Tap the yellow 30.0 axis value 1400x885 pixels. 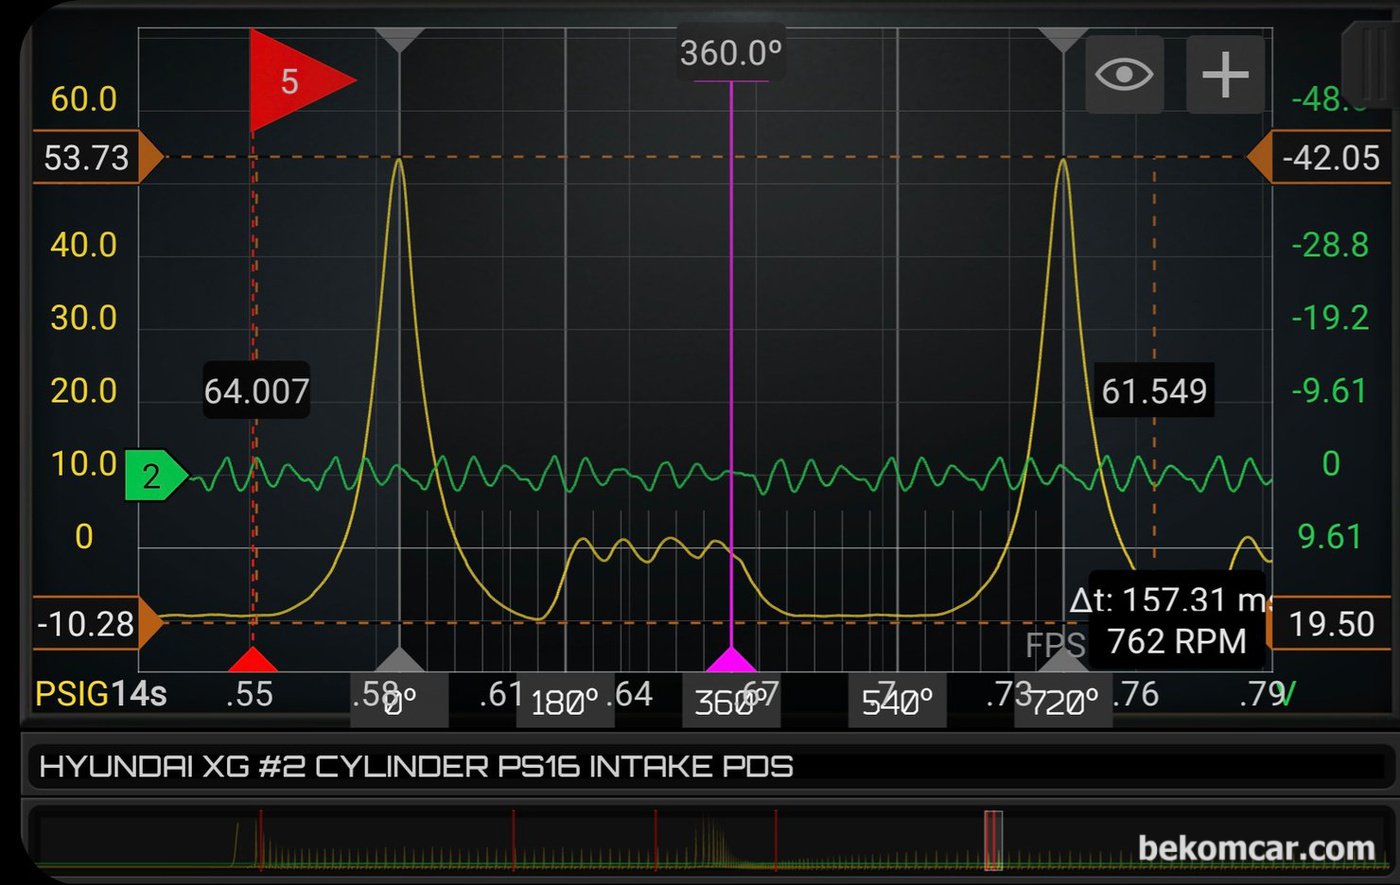tap(84, 318)
